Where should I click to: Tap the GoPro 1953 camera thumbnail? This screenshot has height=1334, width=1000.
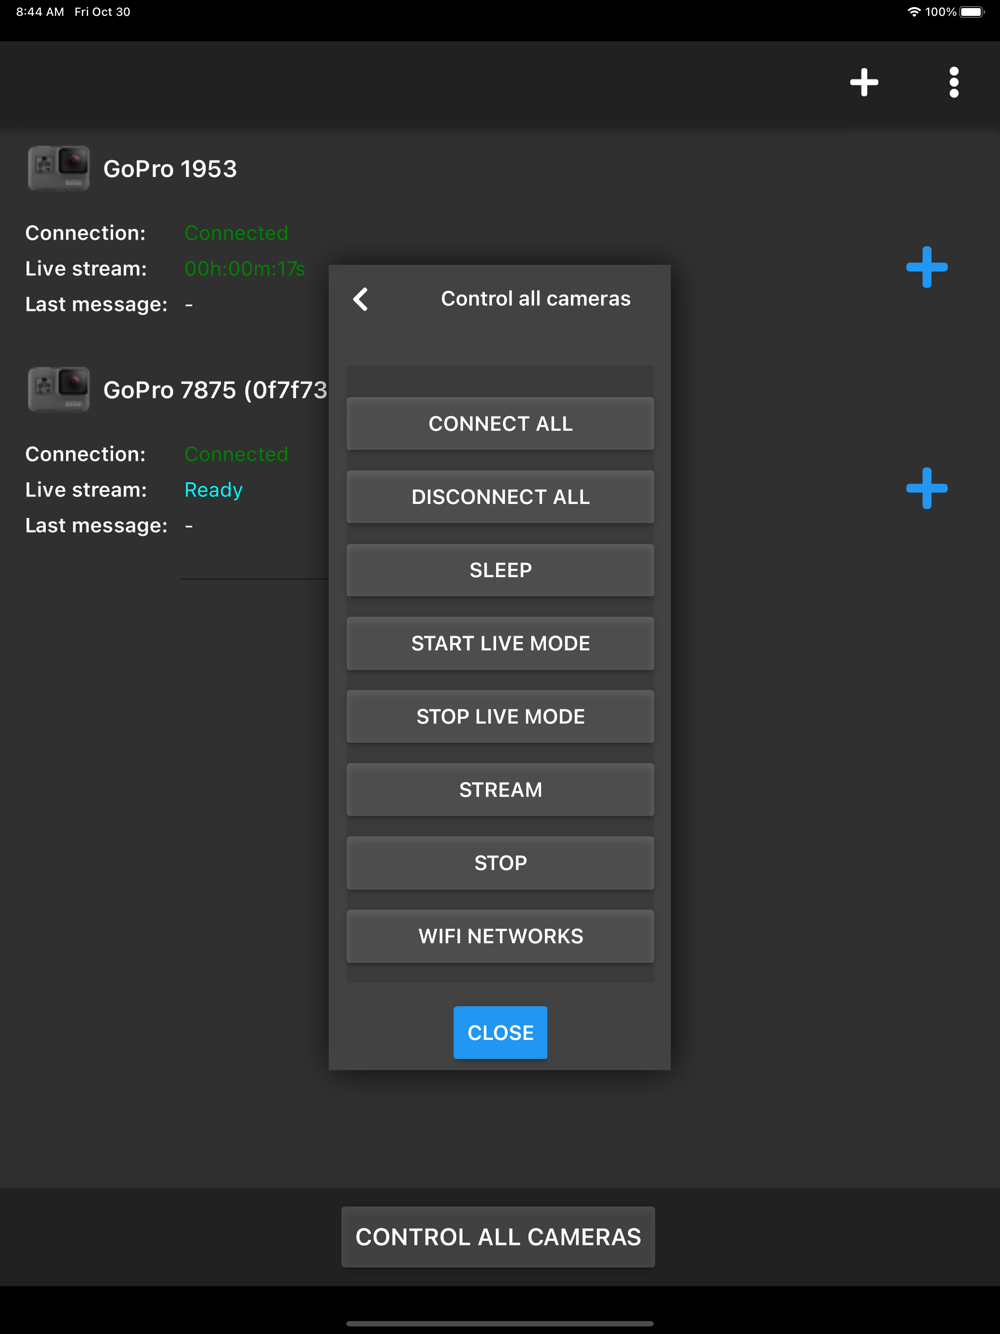coord(59,168)
